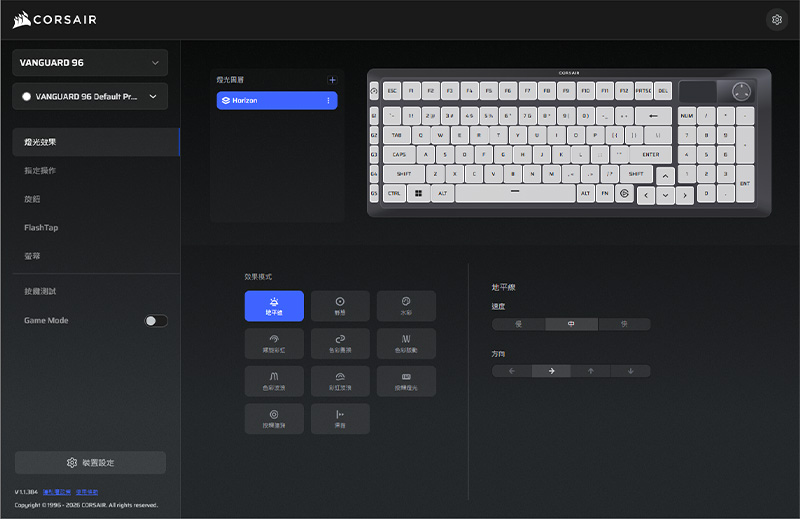
Task: Set speed to 慢 (slow)
Action: 518,324
